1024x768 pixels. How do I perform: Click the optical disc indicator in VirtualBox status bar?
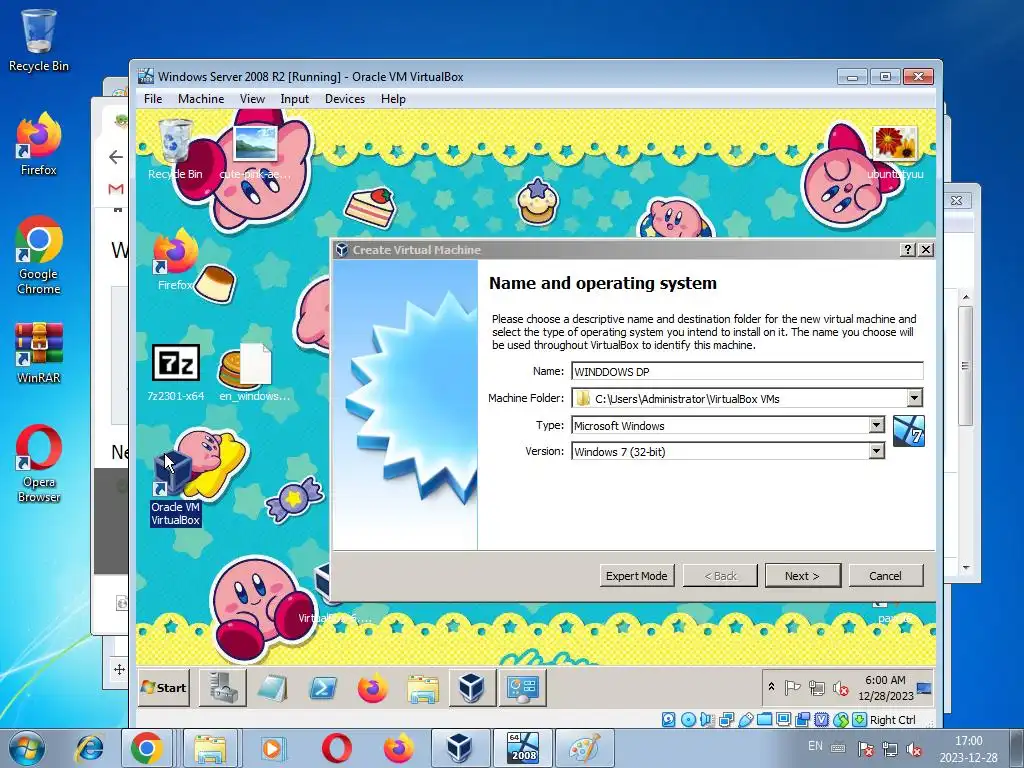coord(688,720)
